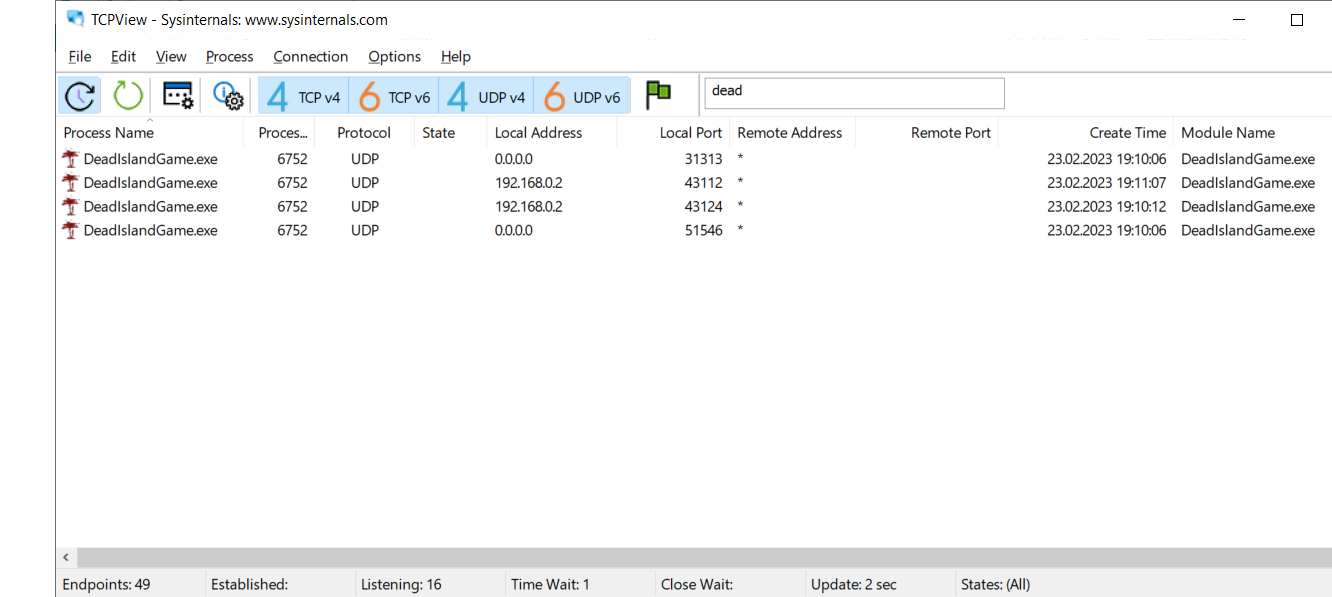This screenshot has height=597, width=1332.
Task: Click local port value 51546
Action: click(x=703, y=231)
